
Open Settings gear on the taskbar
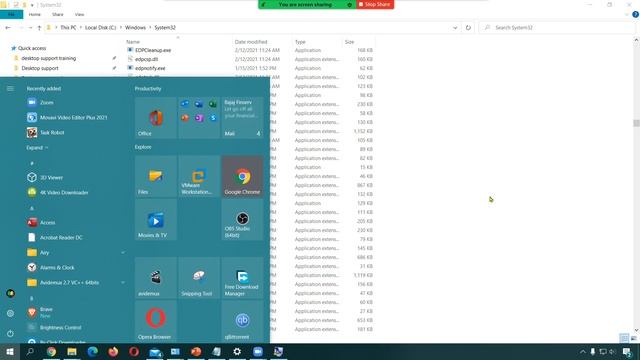(237, 352)
